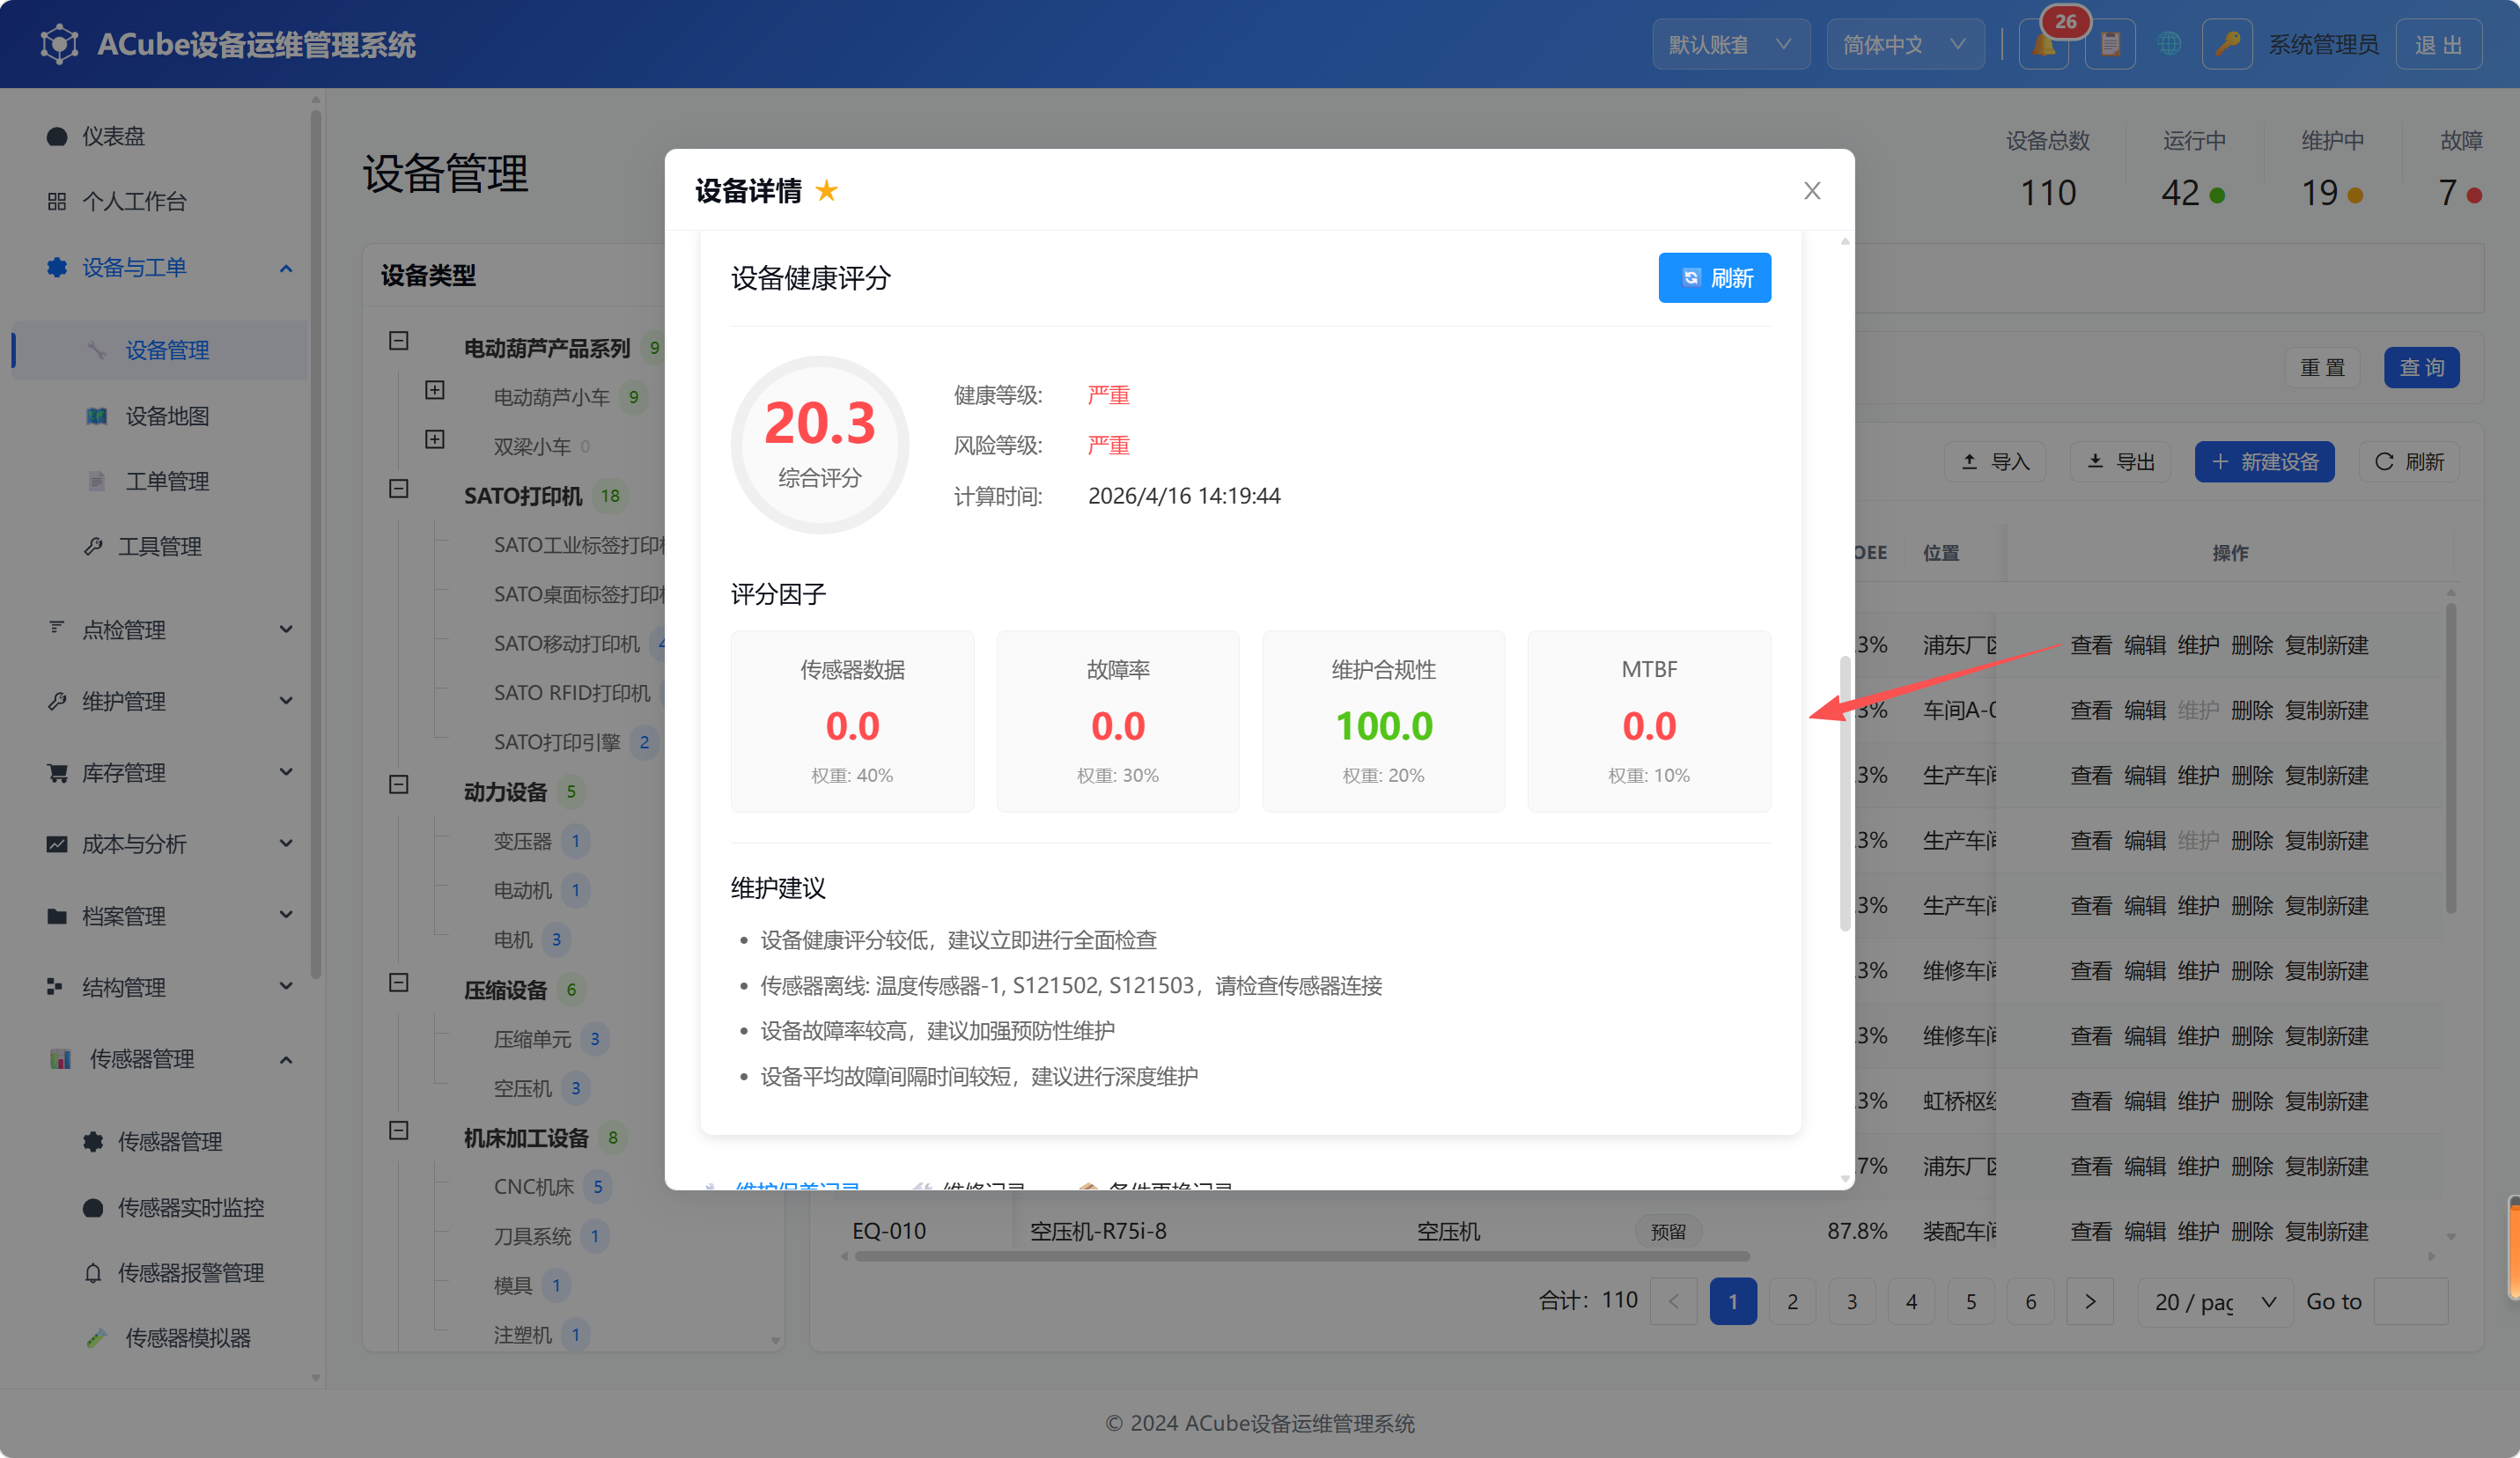Click the ACube logo icon
This screenshot has height=1458, width=2520.
60,44
